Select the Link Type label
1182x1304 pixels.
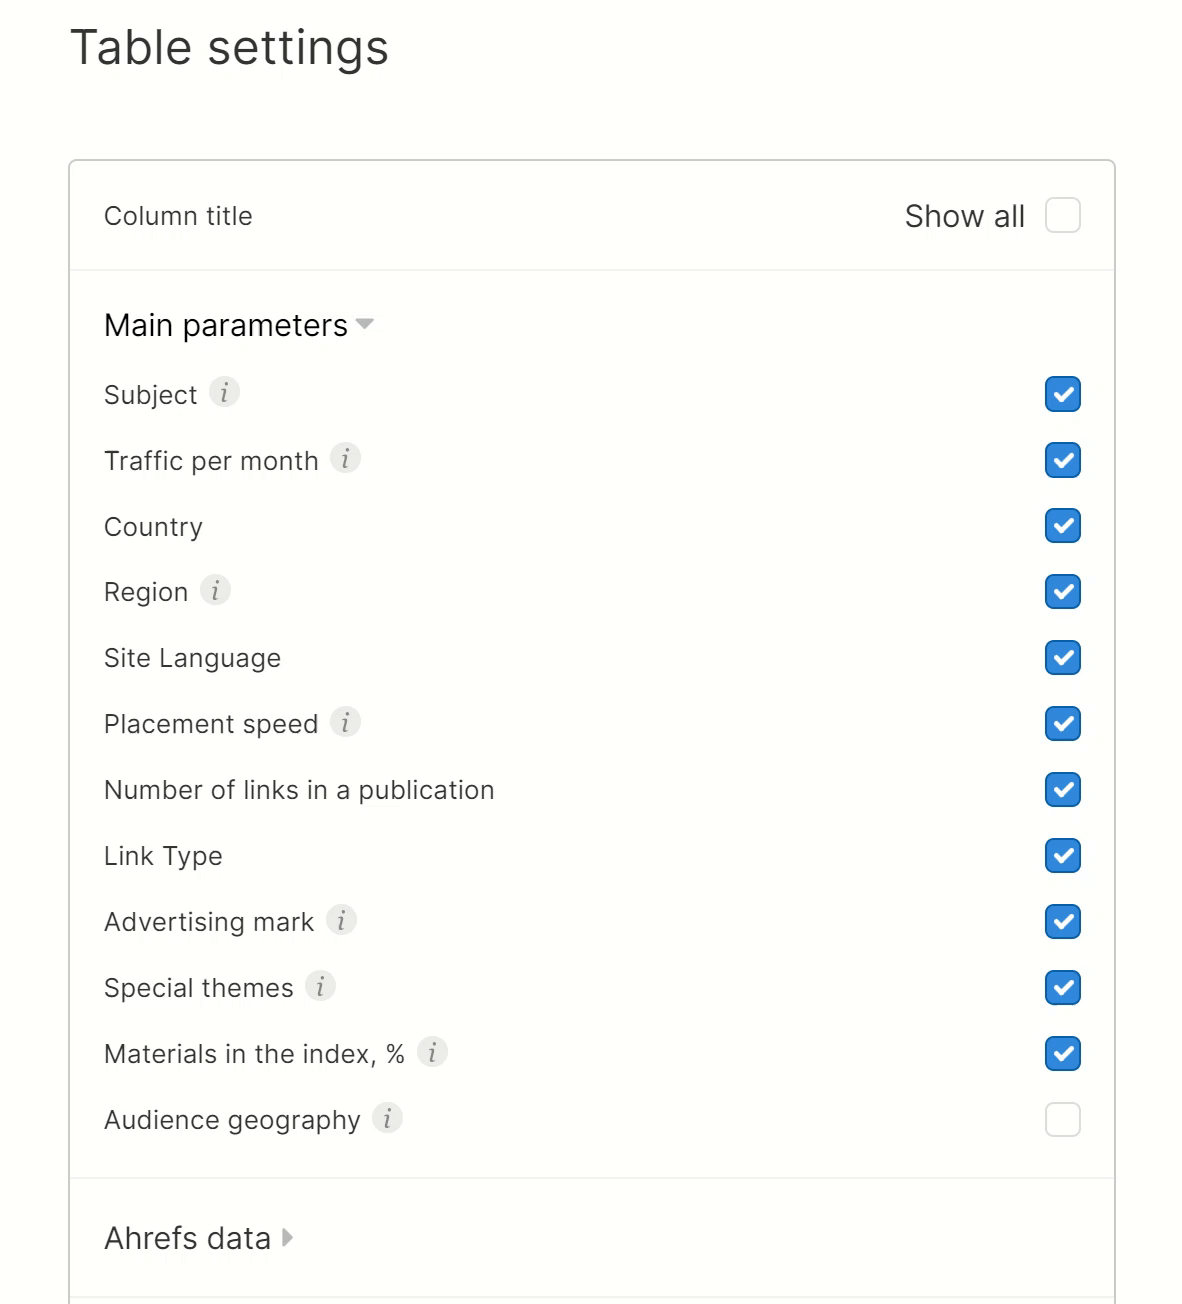point(163,856)
